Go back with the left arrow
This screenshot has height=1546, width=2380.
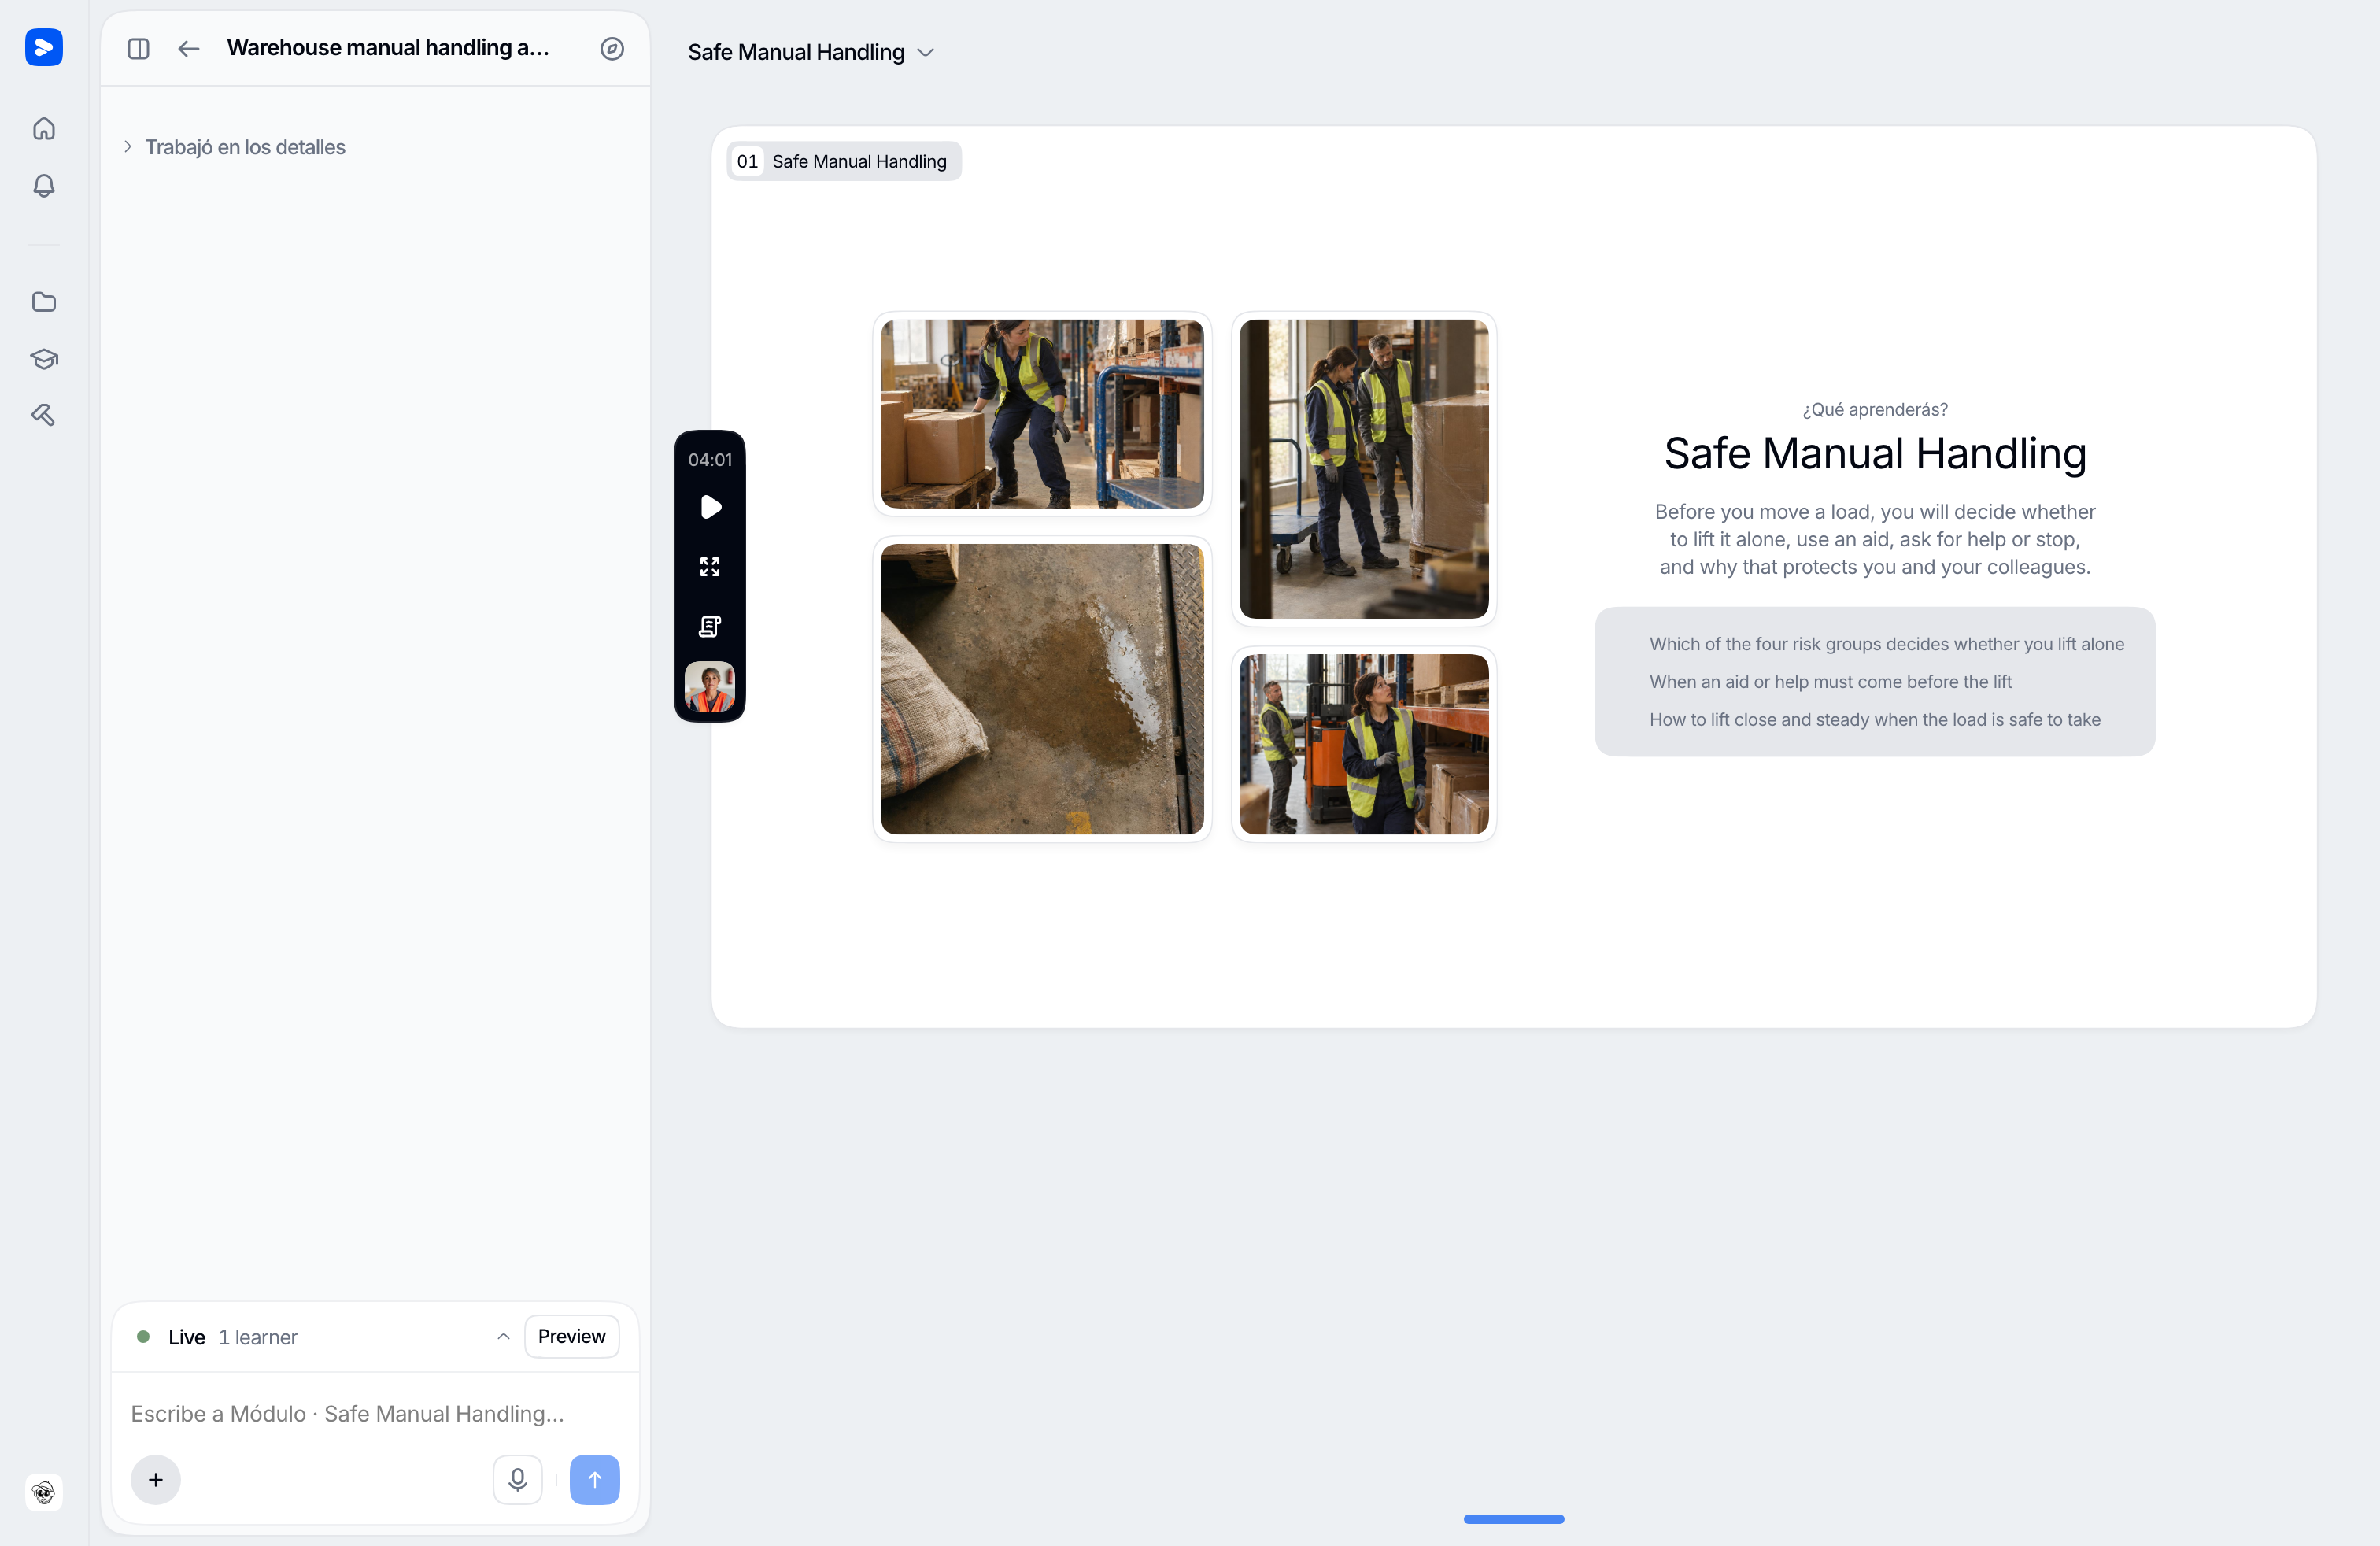[x=189, y=48]
